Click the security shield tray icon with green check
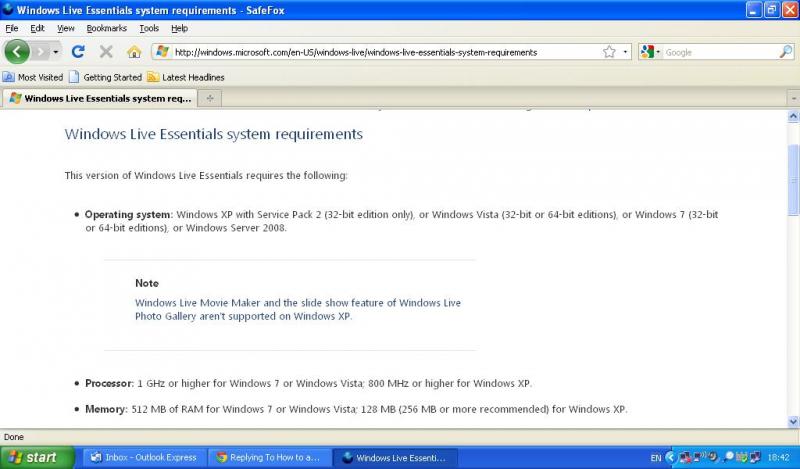The width and height of the screenshot is (800, 469). pos(742,457)
